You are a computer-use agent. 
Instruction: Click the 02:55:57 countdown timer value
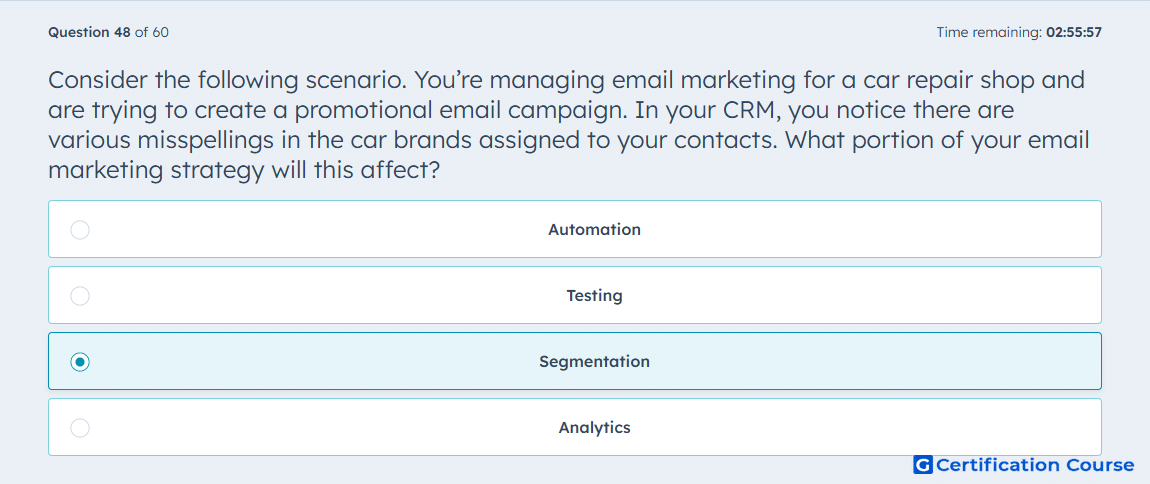[1074, 32]
